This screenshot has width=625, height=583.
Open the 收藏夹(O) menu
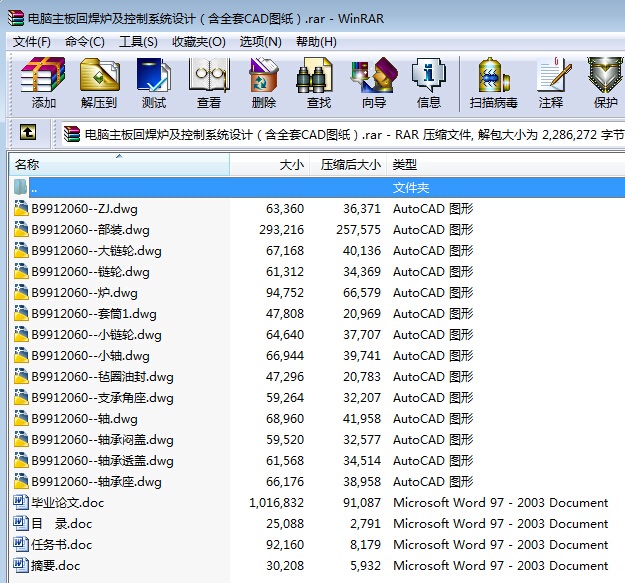click(x=199, y=41)
